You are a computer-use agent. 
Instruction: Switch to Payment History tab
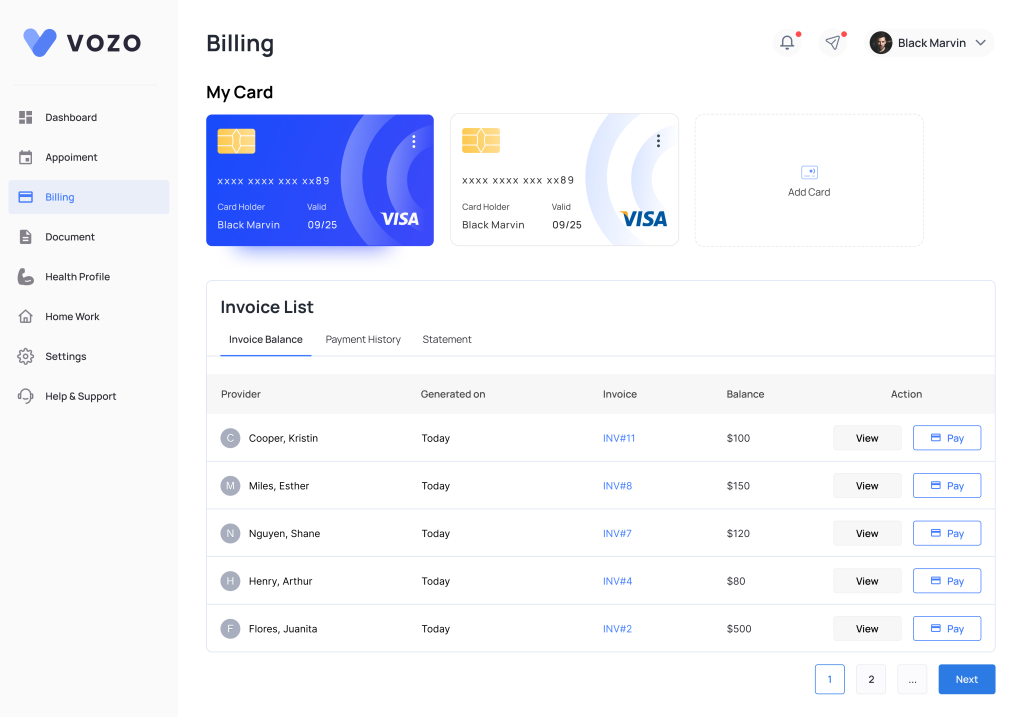tap(363, 340)
